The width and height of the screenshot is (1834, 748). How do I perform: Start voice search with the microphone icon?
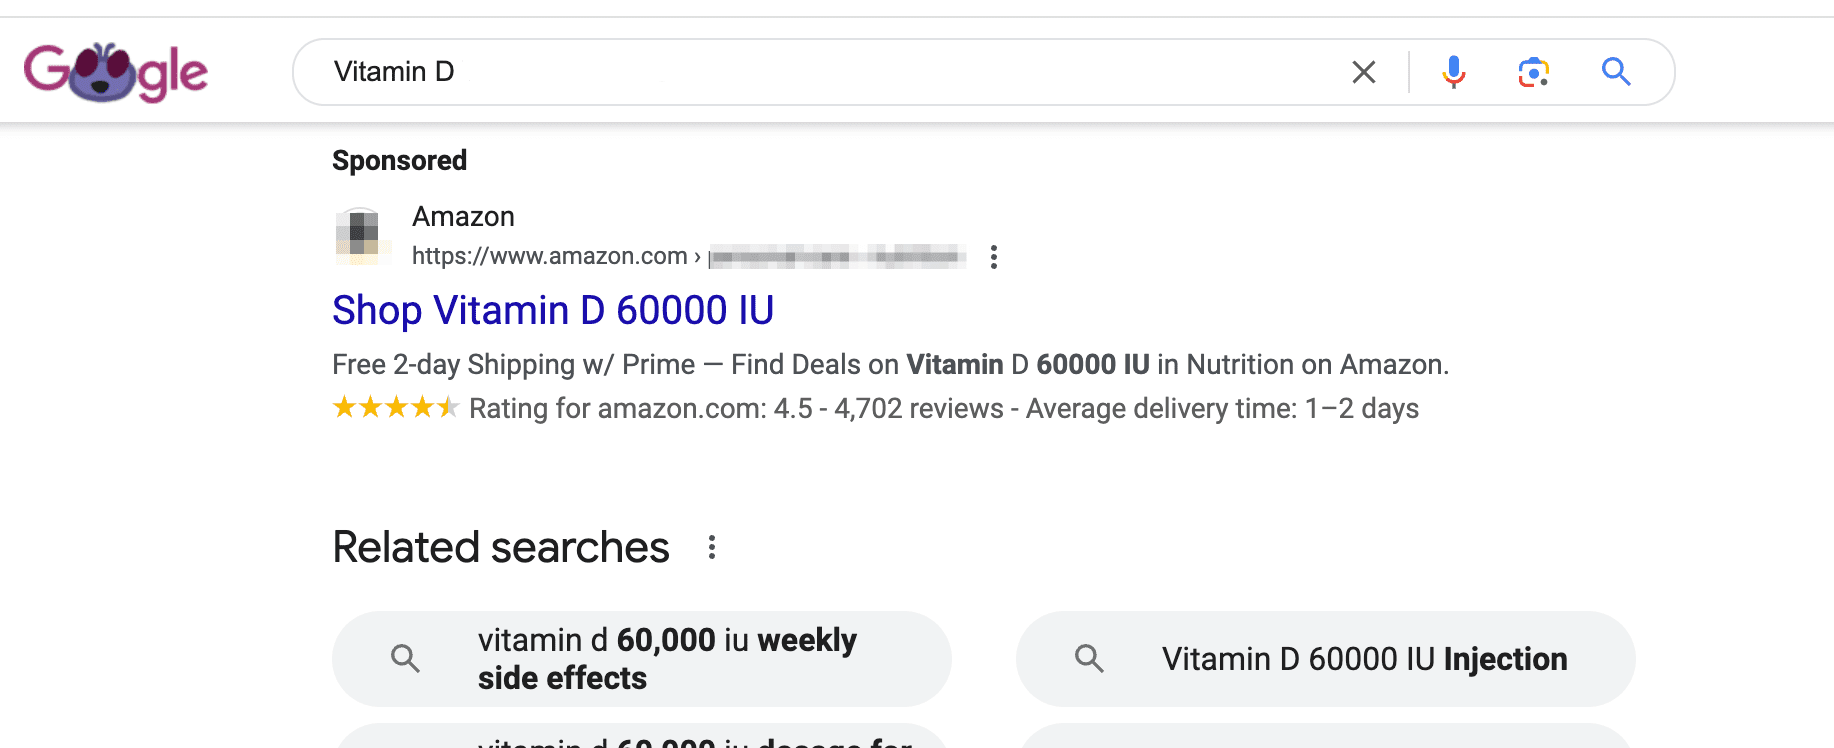point(1454,72)
